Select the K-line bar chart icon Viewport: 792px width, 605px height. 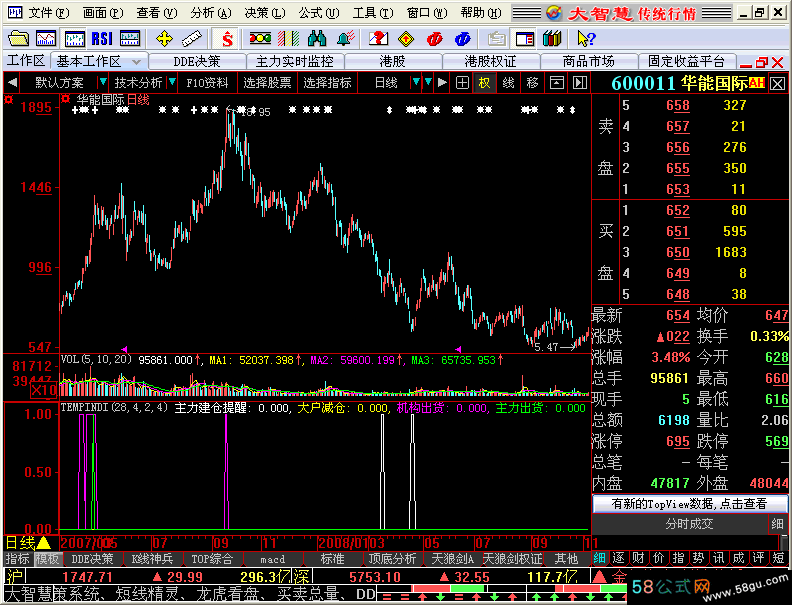coord(75,38)
